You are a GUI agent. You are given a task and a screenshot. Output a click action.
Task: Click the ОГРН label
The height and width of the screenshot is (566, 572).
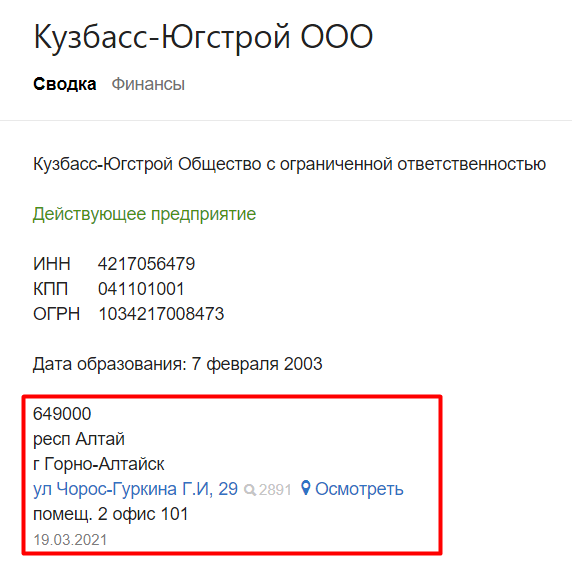(x=57, y=314)
